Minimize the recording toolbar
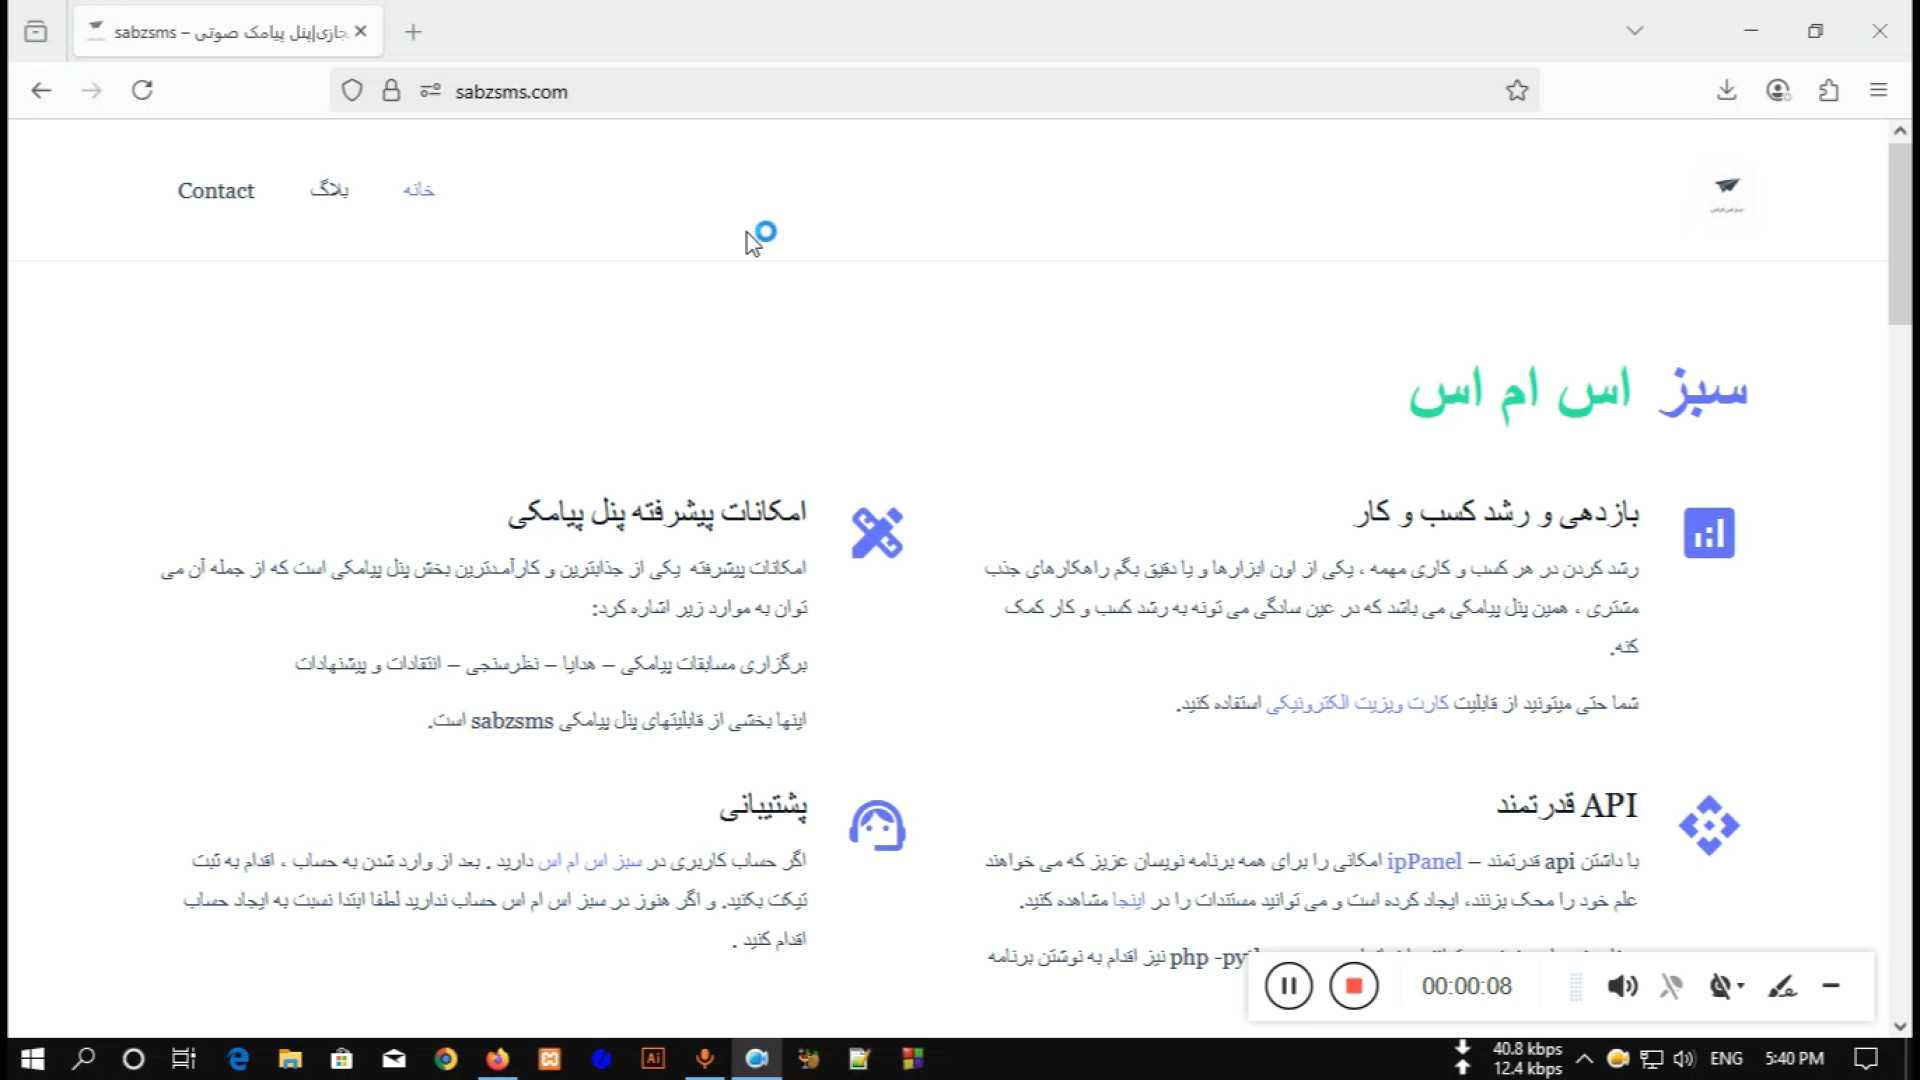 pyautogui.click(x=1831, y=986)
